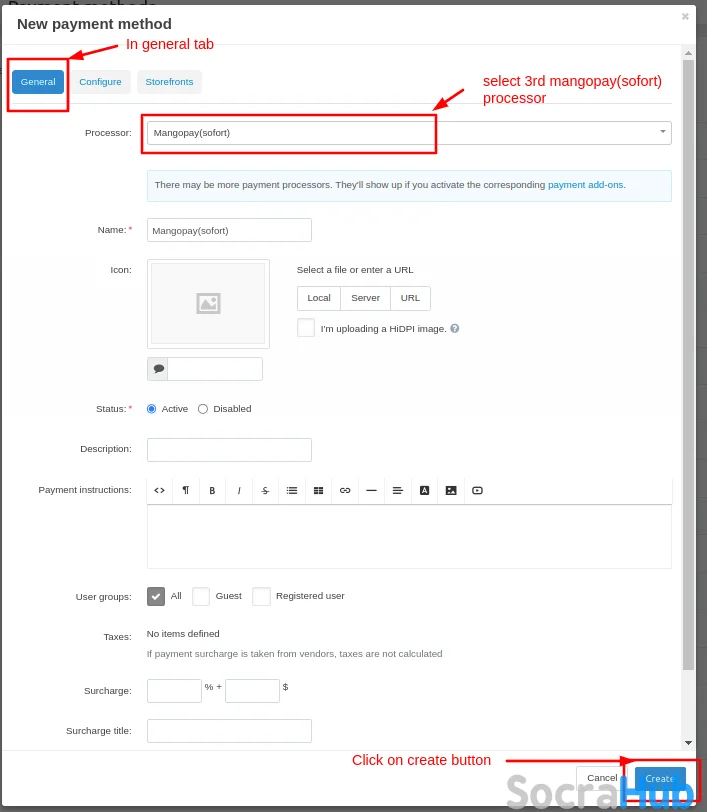
Task: Choose Server file source button
Action: [365, 298]
